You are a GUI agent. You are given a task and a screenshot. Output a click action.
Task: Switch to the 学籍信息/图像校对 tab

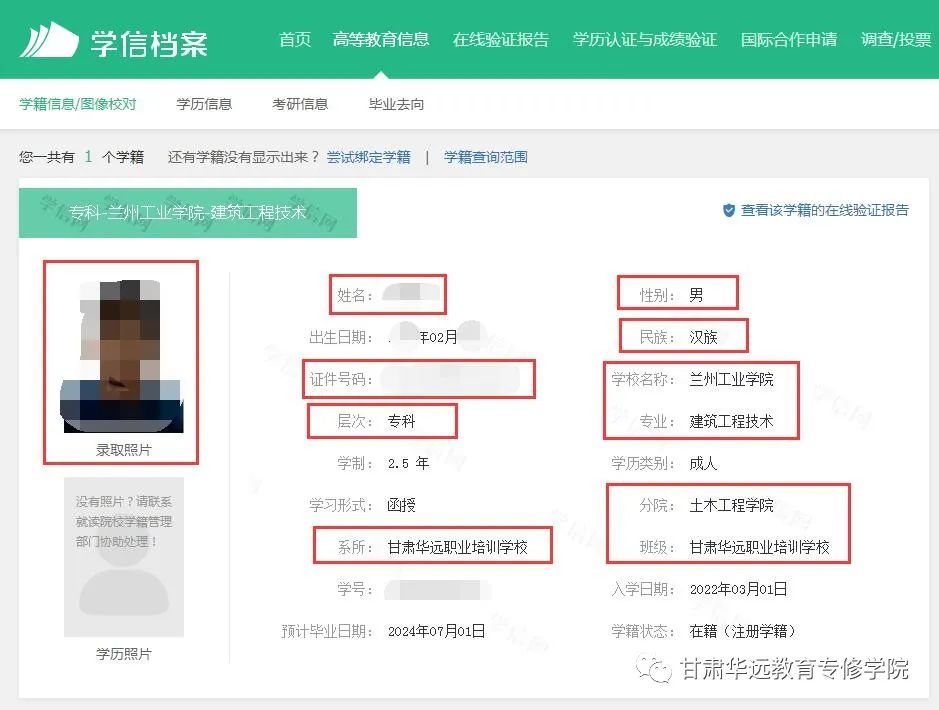point(78,104)
